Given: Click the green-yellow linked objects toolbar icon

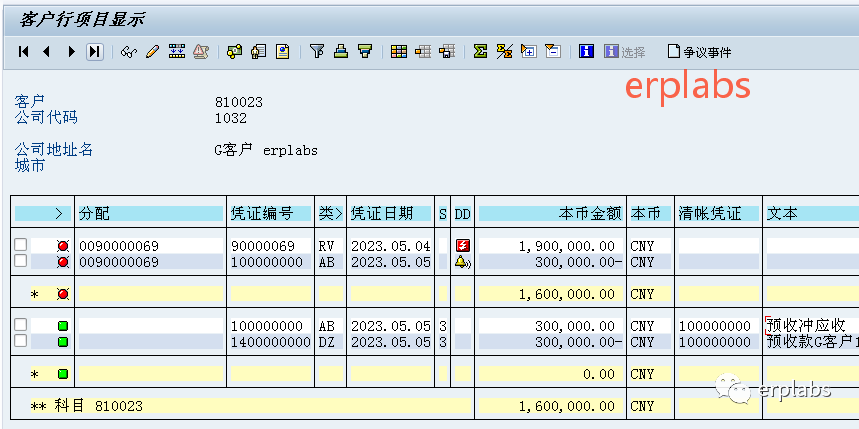Looking at the screenshot, I should pyautogui.click(x=234, y=52).
